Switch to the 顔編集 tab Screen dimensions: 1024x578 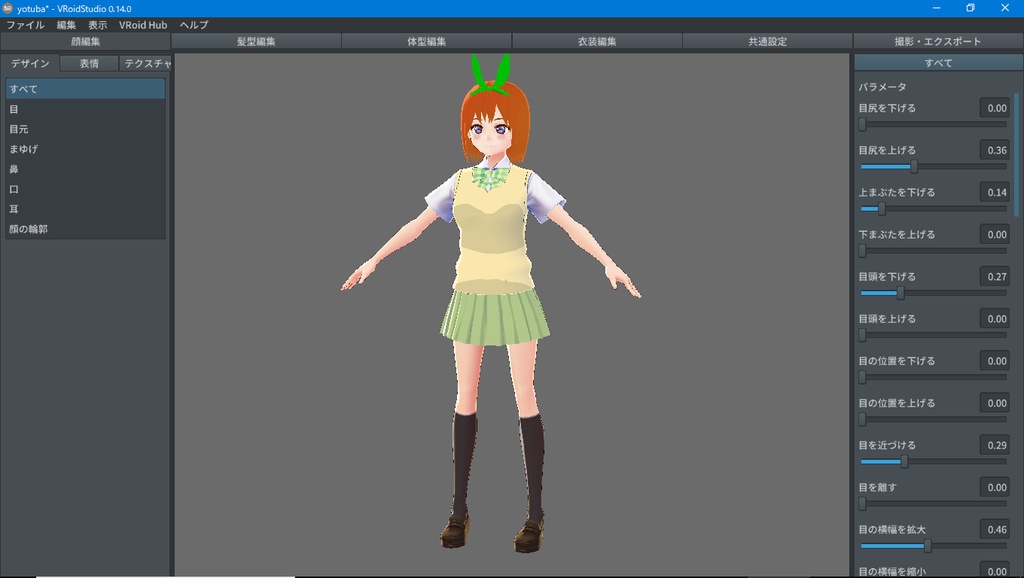(86, 41)
